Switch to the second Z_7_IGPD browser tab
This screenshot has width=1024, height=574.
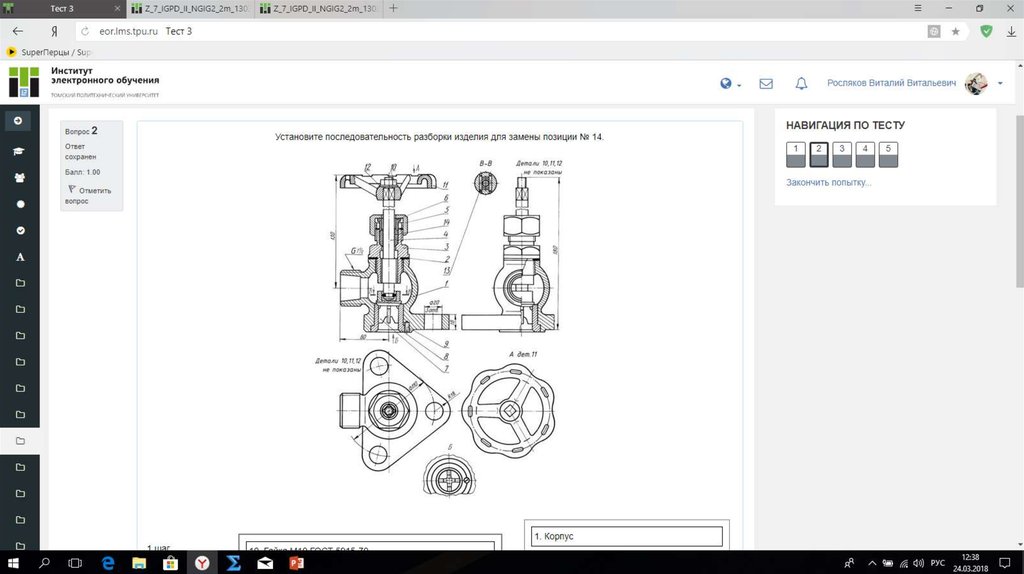click(320, 8)
